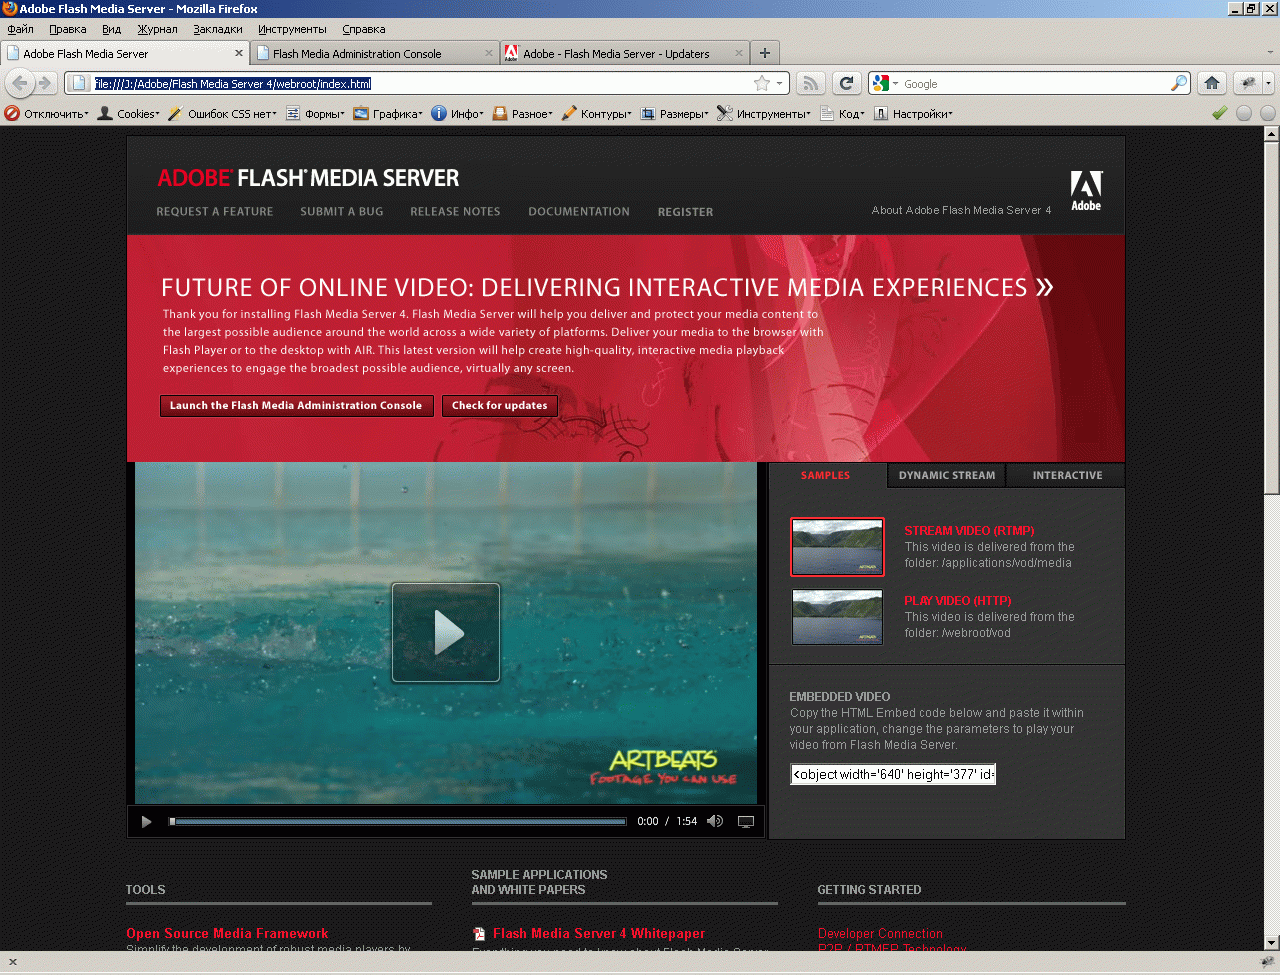The image size is (1280, 975).
Task: Close the Flash Media Administration Console tab
Action: click(x=489, y=53)
